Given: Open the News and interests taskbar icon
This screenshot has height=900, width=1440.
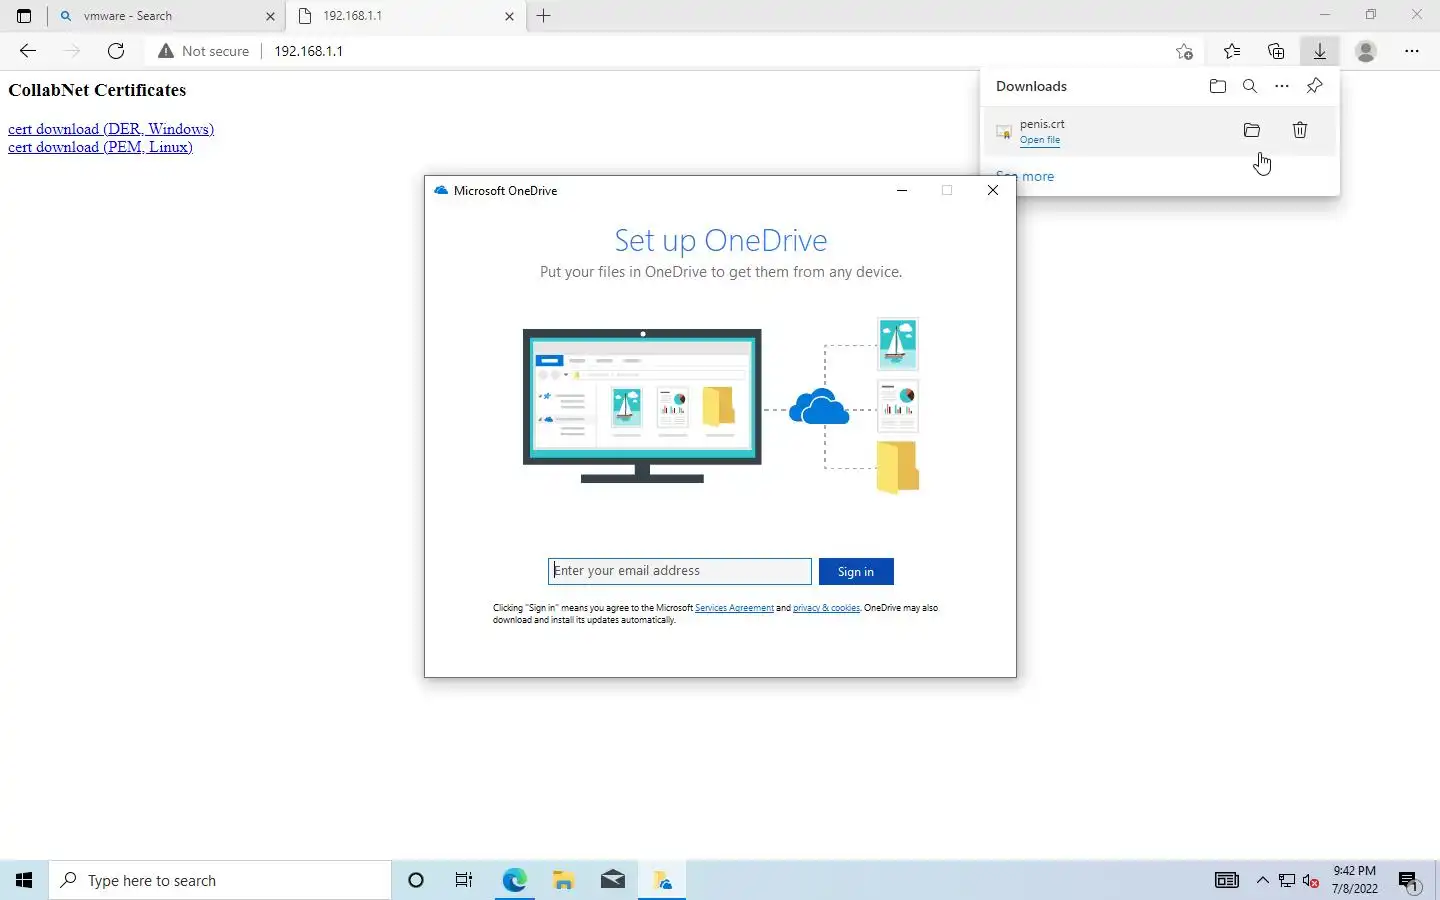Looking at the screenshot, I should coord(1227,880).
